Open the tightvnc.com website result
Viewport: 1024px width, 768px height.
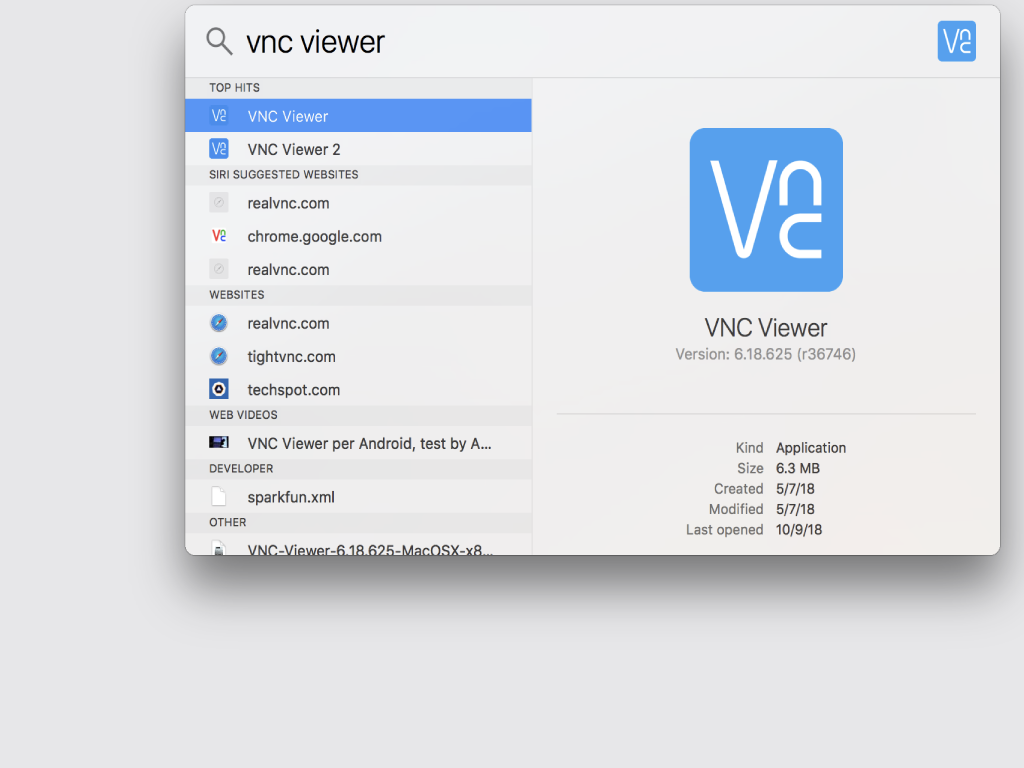tap(358, 356)
